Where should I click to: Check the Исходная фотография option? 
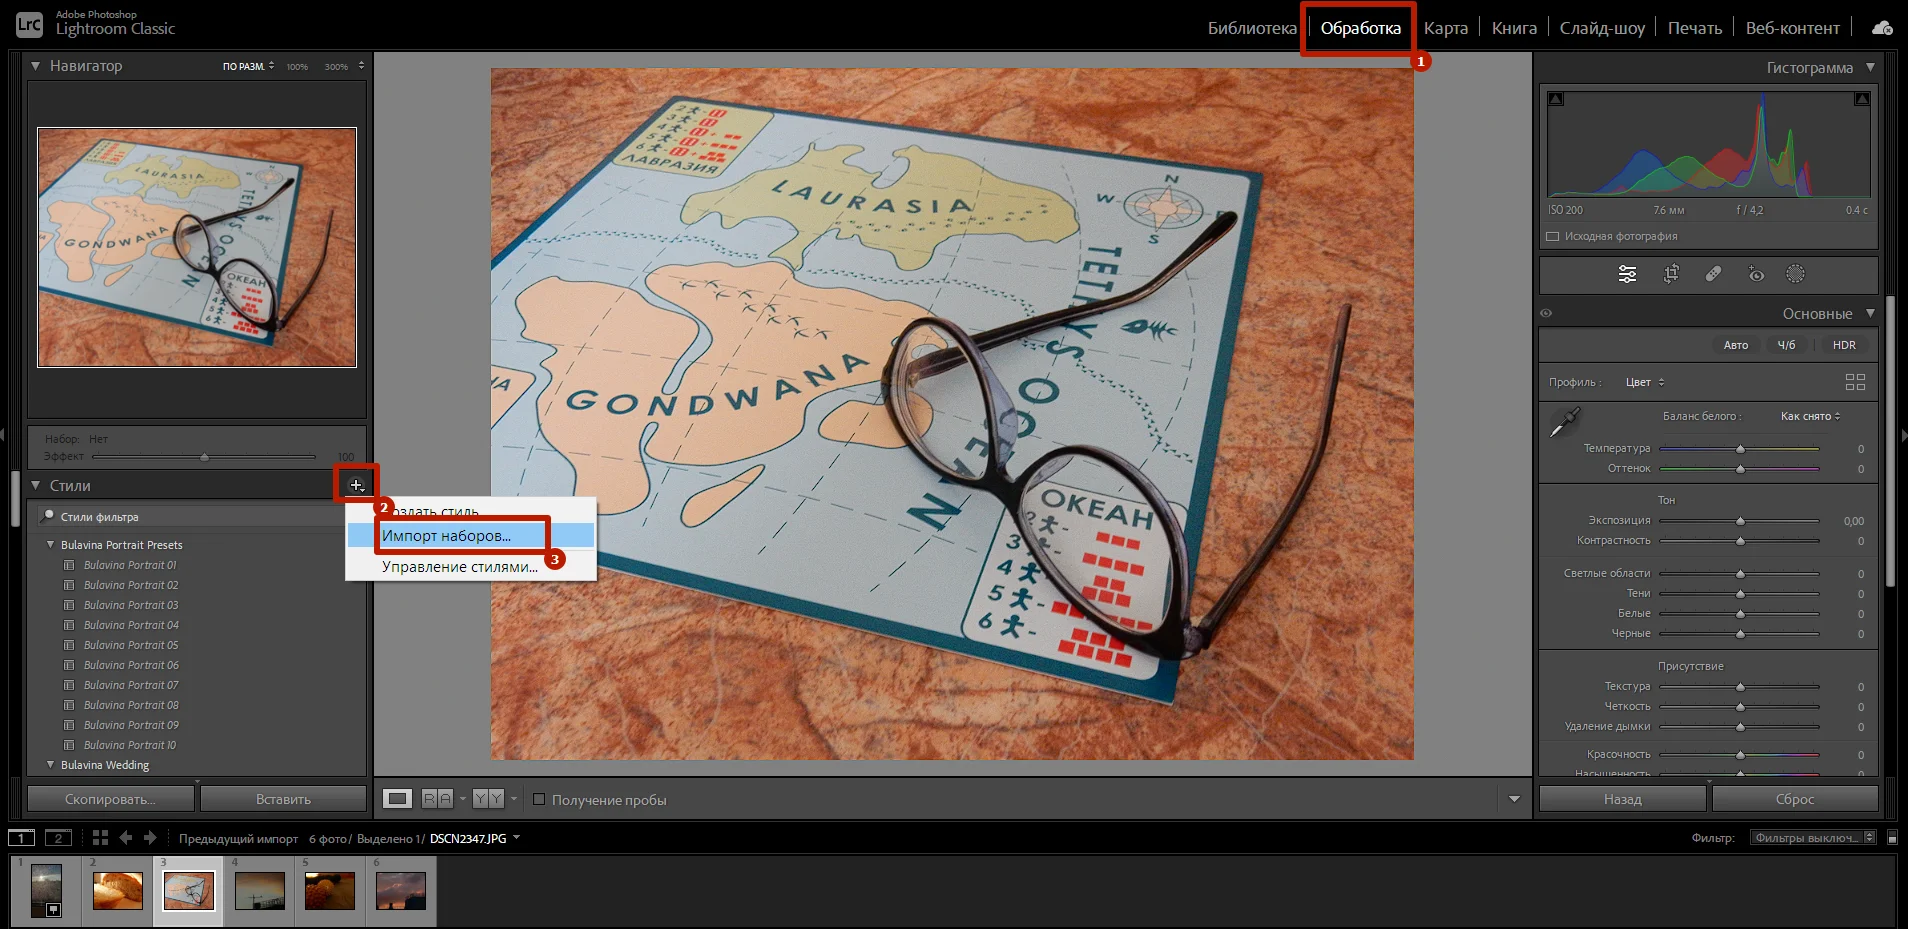(x=1553, y=237)
